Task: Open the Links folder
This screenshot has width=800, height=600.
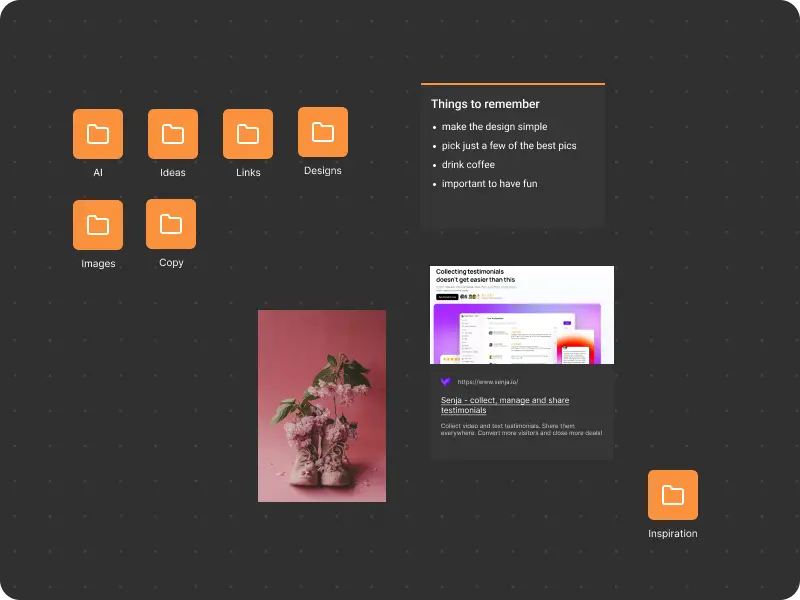Action: click(247, 133)
